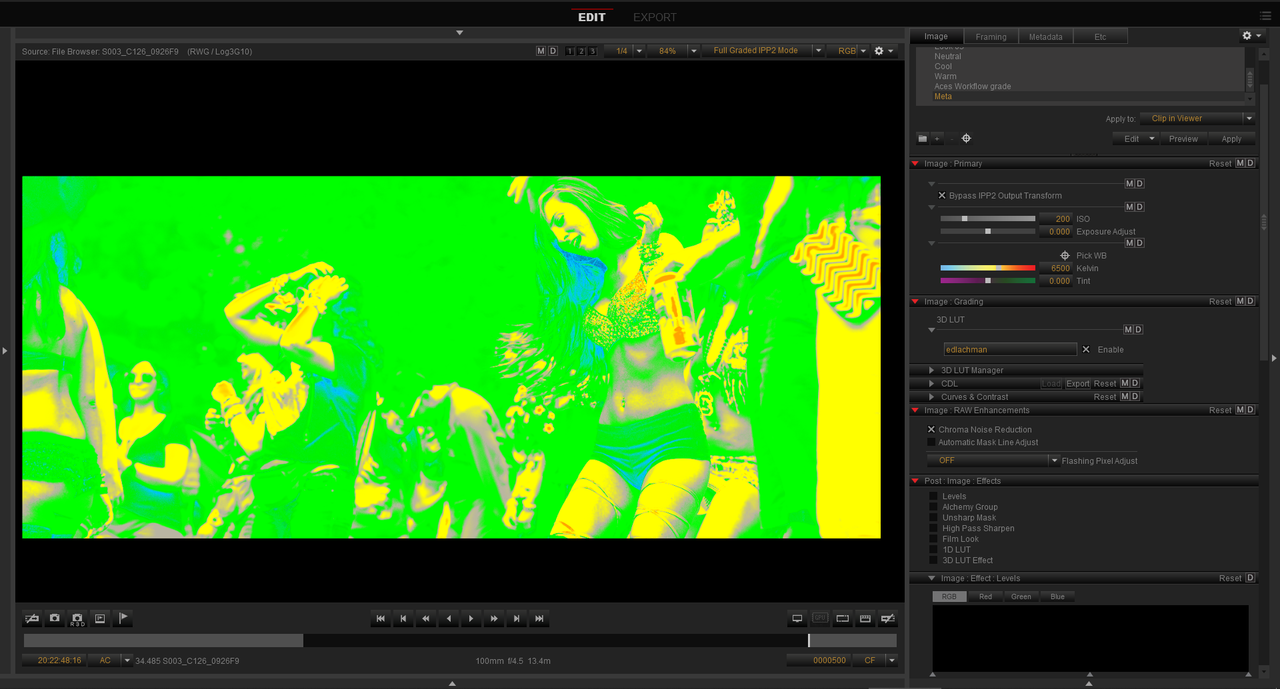
Task: Click the M button in viewer header
Action: coord(541,51)
